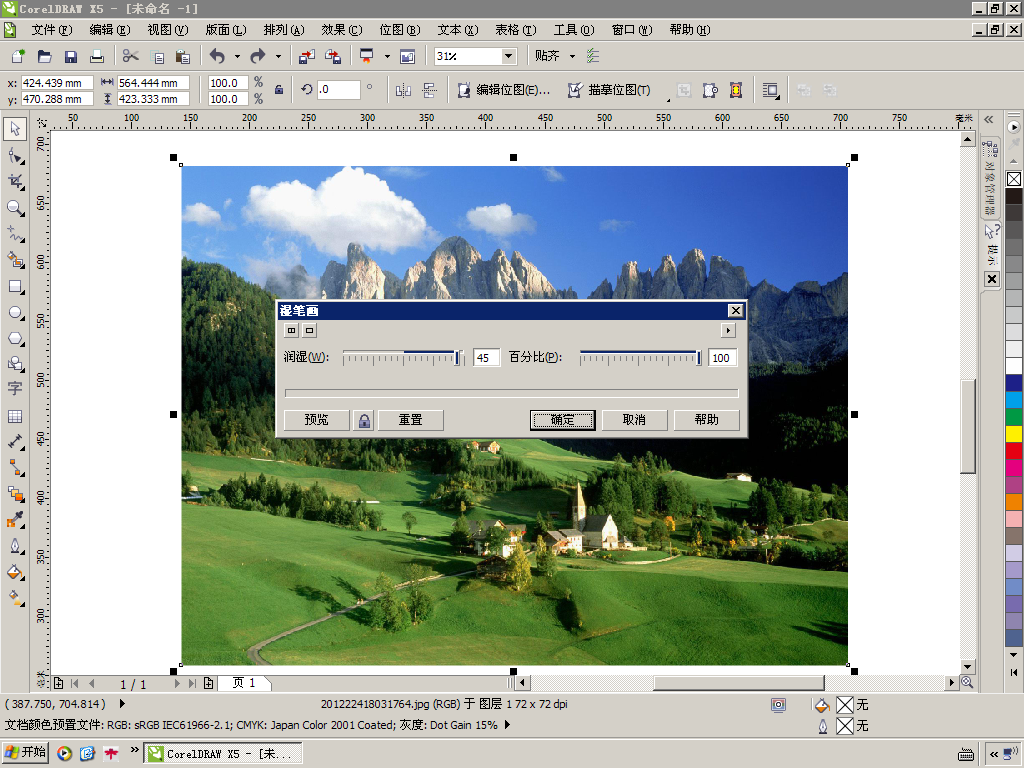Select the Fill tool in toolbox

(x=15, y=573)
